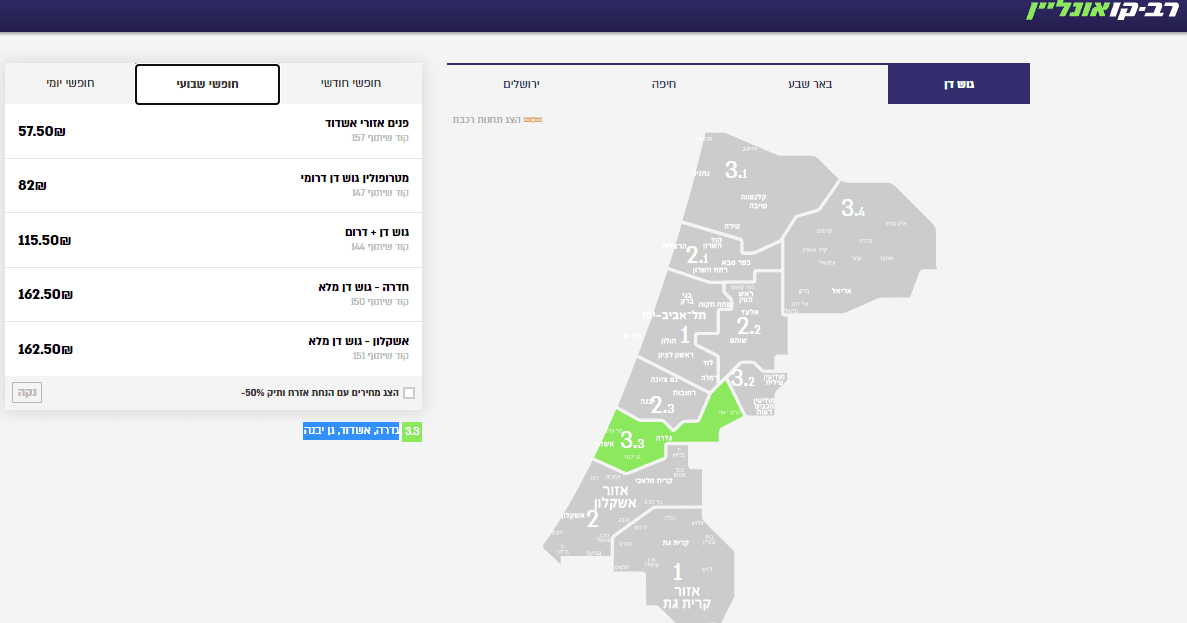This screenshot has width=1187, height=623.
Task: Toggle the 50% senior discount prices checkbox
Action: [409, 393]
